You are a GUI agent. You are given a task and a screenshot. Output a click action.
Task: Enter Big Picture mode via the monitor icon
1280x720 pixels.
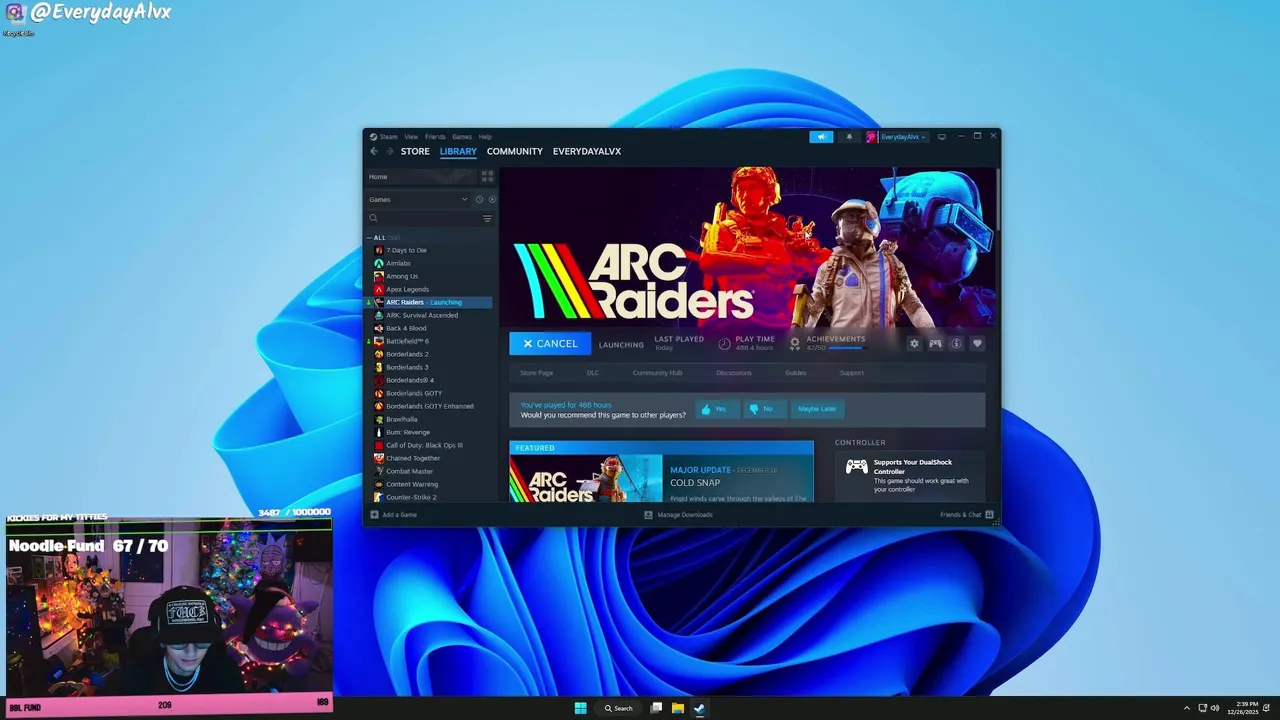(x=941, y=137)
